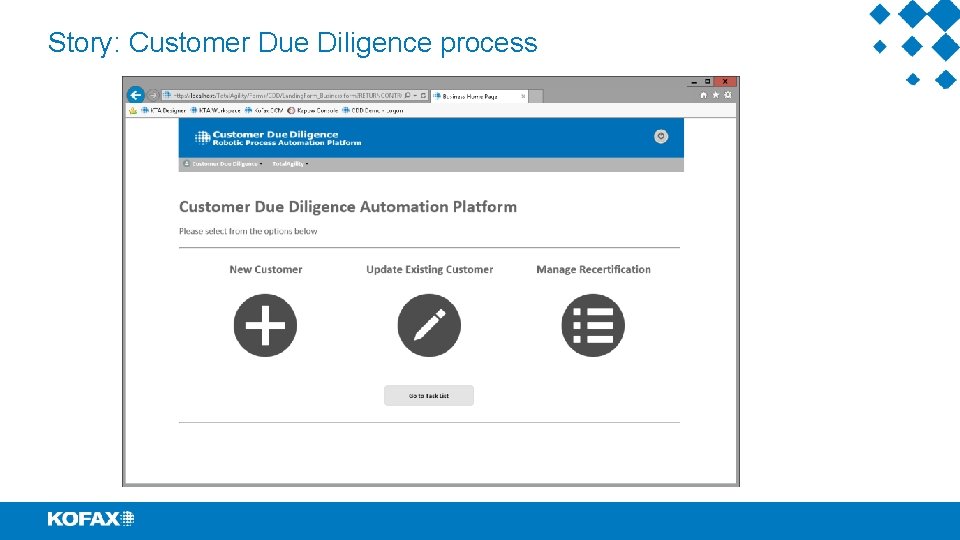Click the browser Back arrow button
Viewport: 960px width, 540px height.
tap(135, 95)
